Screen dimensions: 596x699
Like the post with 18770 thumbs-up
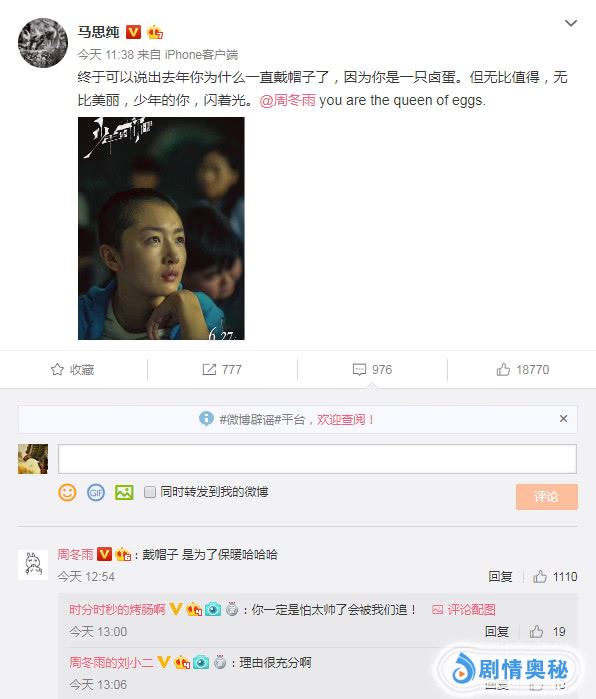[x=503, y=369]
